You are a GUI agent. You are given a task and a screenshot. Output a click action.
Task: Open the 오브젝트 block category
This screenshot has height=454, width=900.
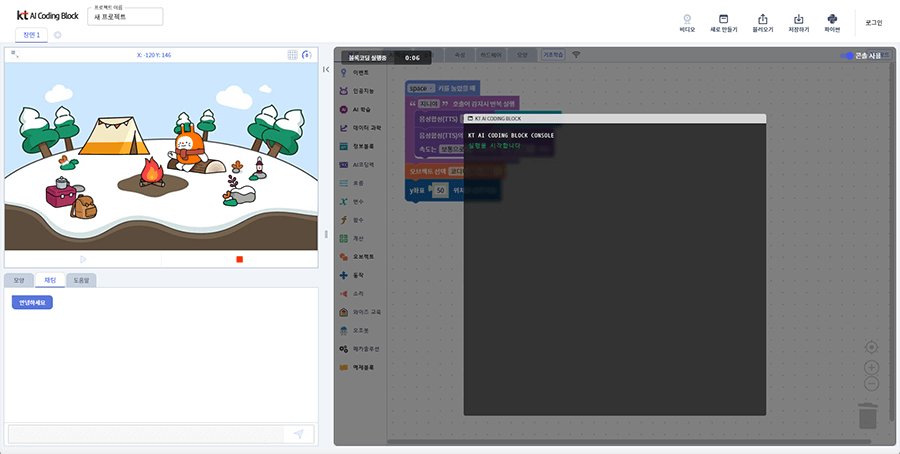(x=356, y=257)
